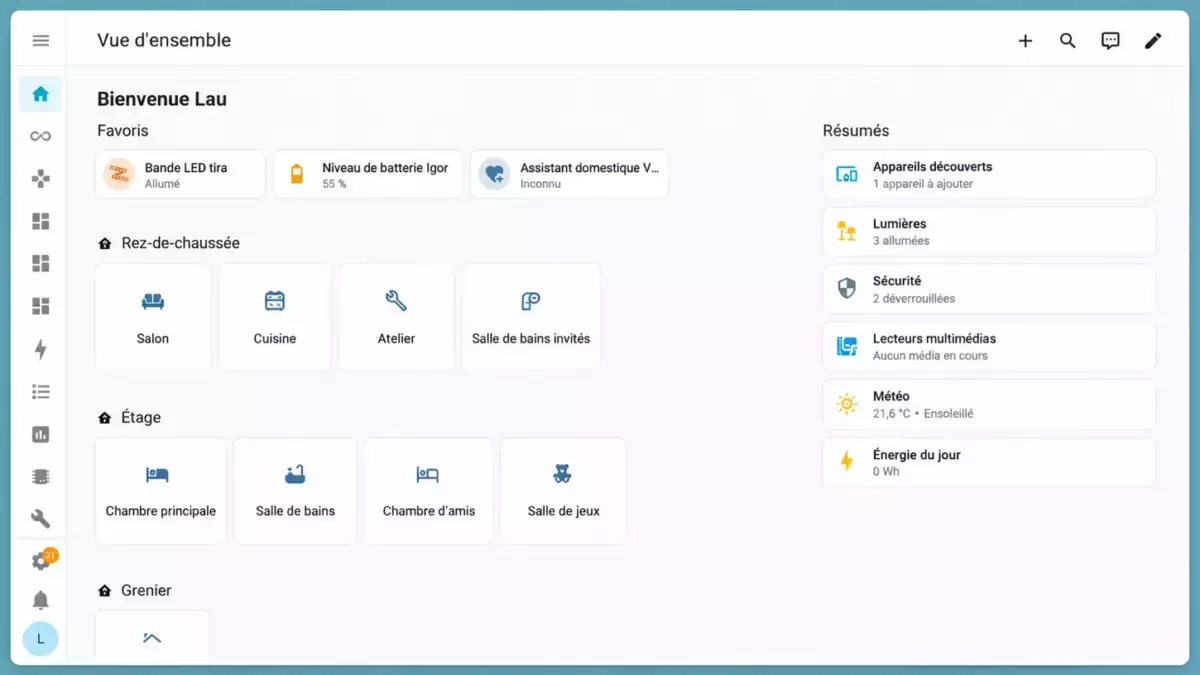The image size is (1200, 675).
Task: Open search with magnifier icon
Action: (1068, 41)
